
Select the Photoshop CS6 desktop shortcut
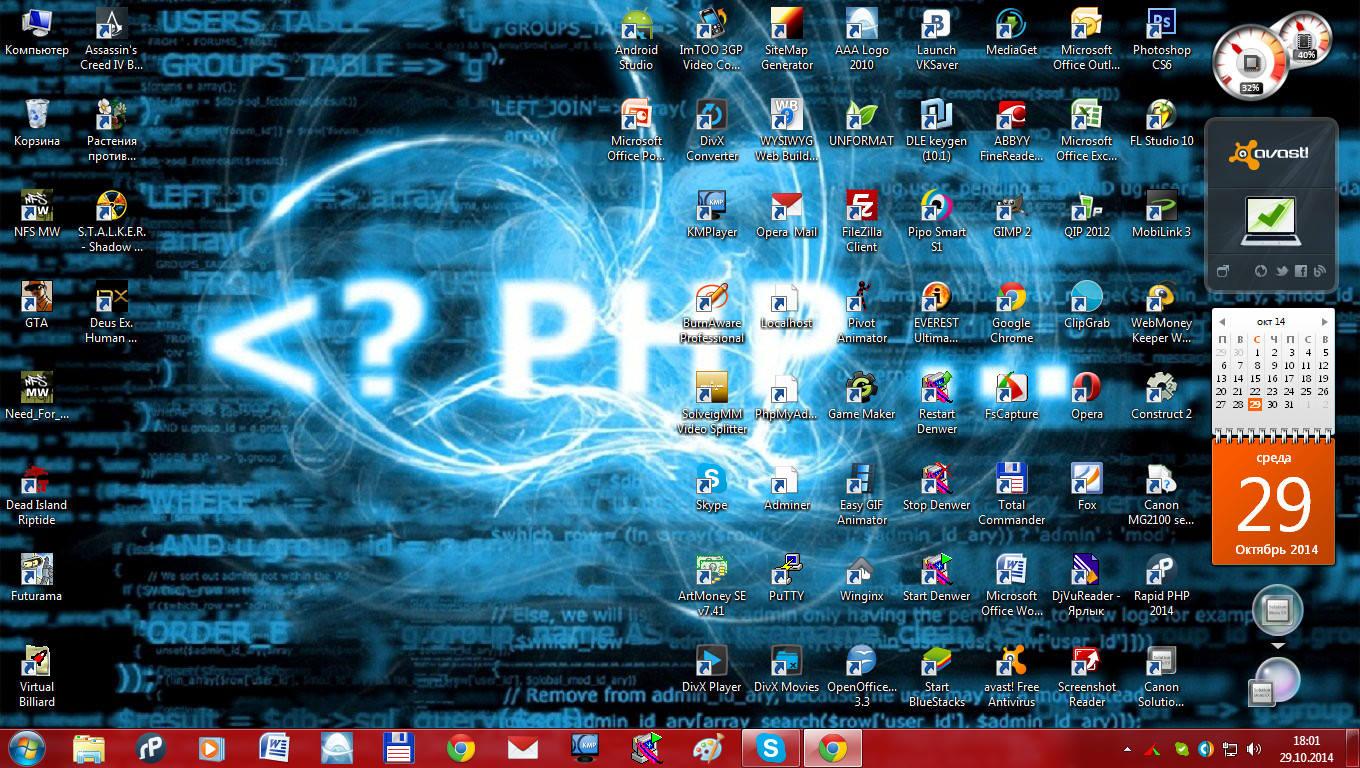click(1161, 40)
